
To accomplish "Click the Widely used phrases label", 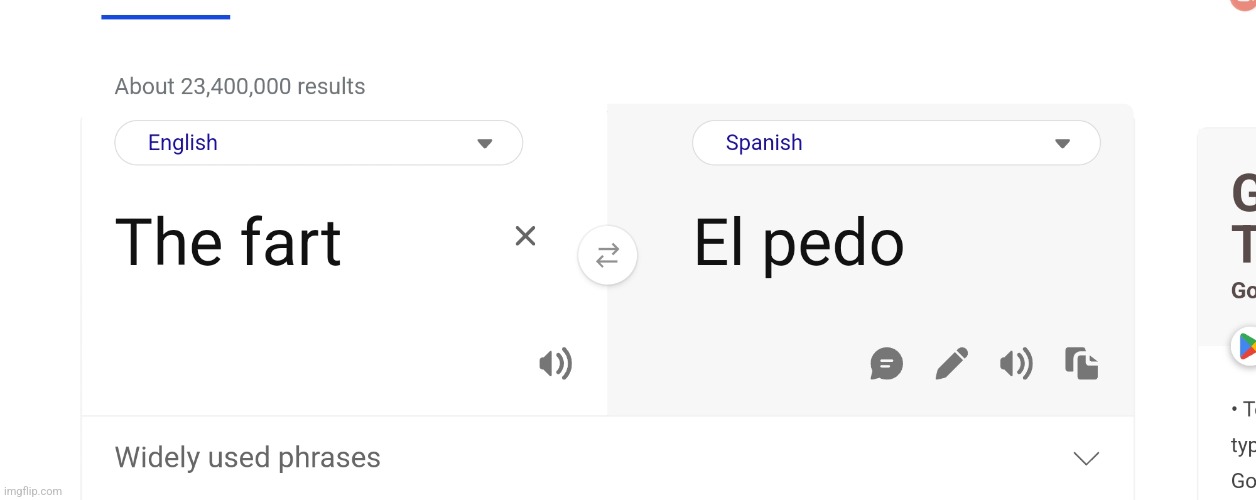I will [x=248, y=458].
